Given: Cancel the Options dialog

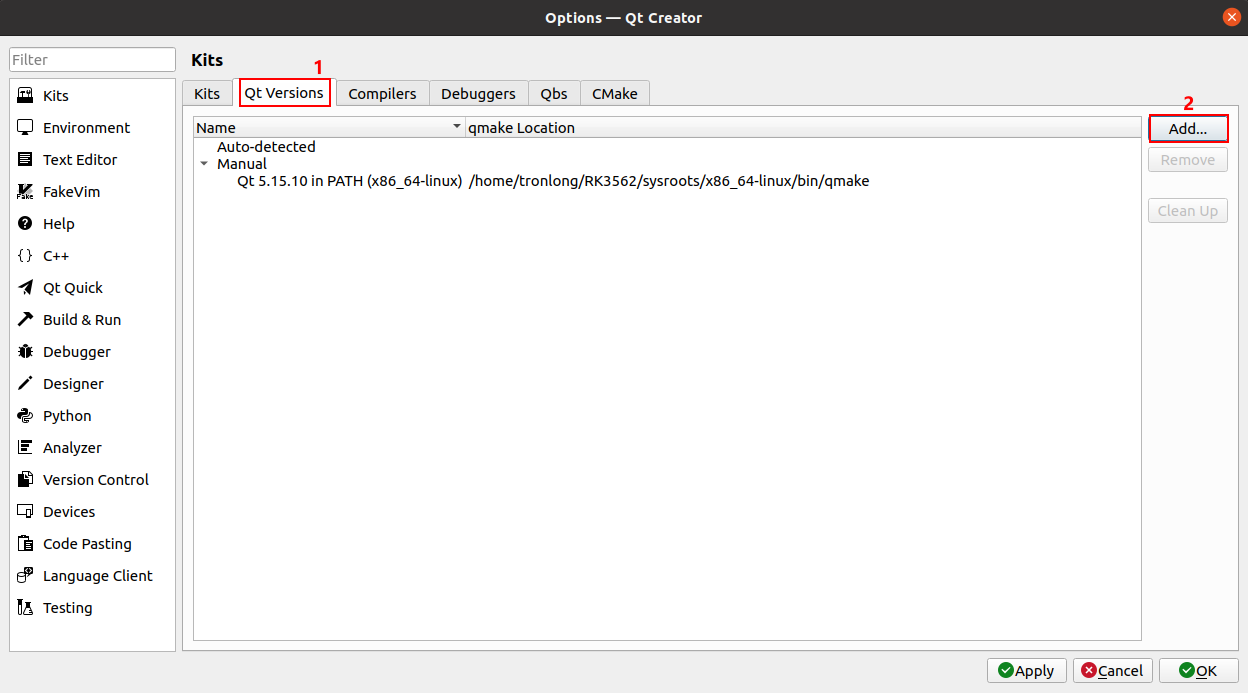Looking at the screenshot, I should pyautogui.click(x=1113, y=671).
